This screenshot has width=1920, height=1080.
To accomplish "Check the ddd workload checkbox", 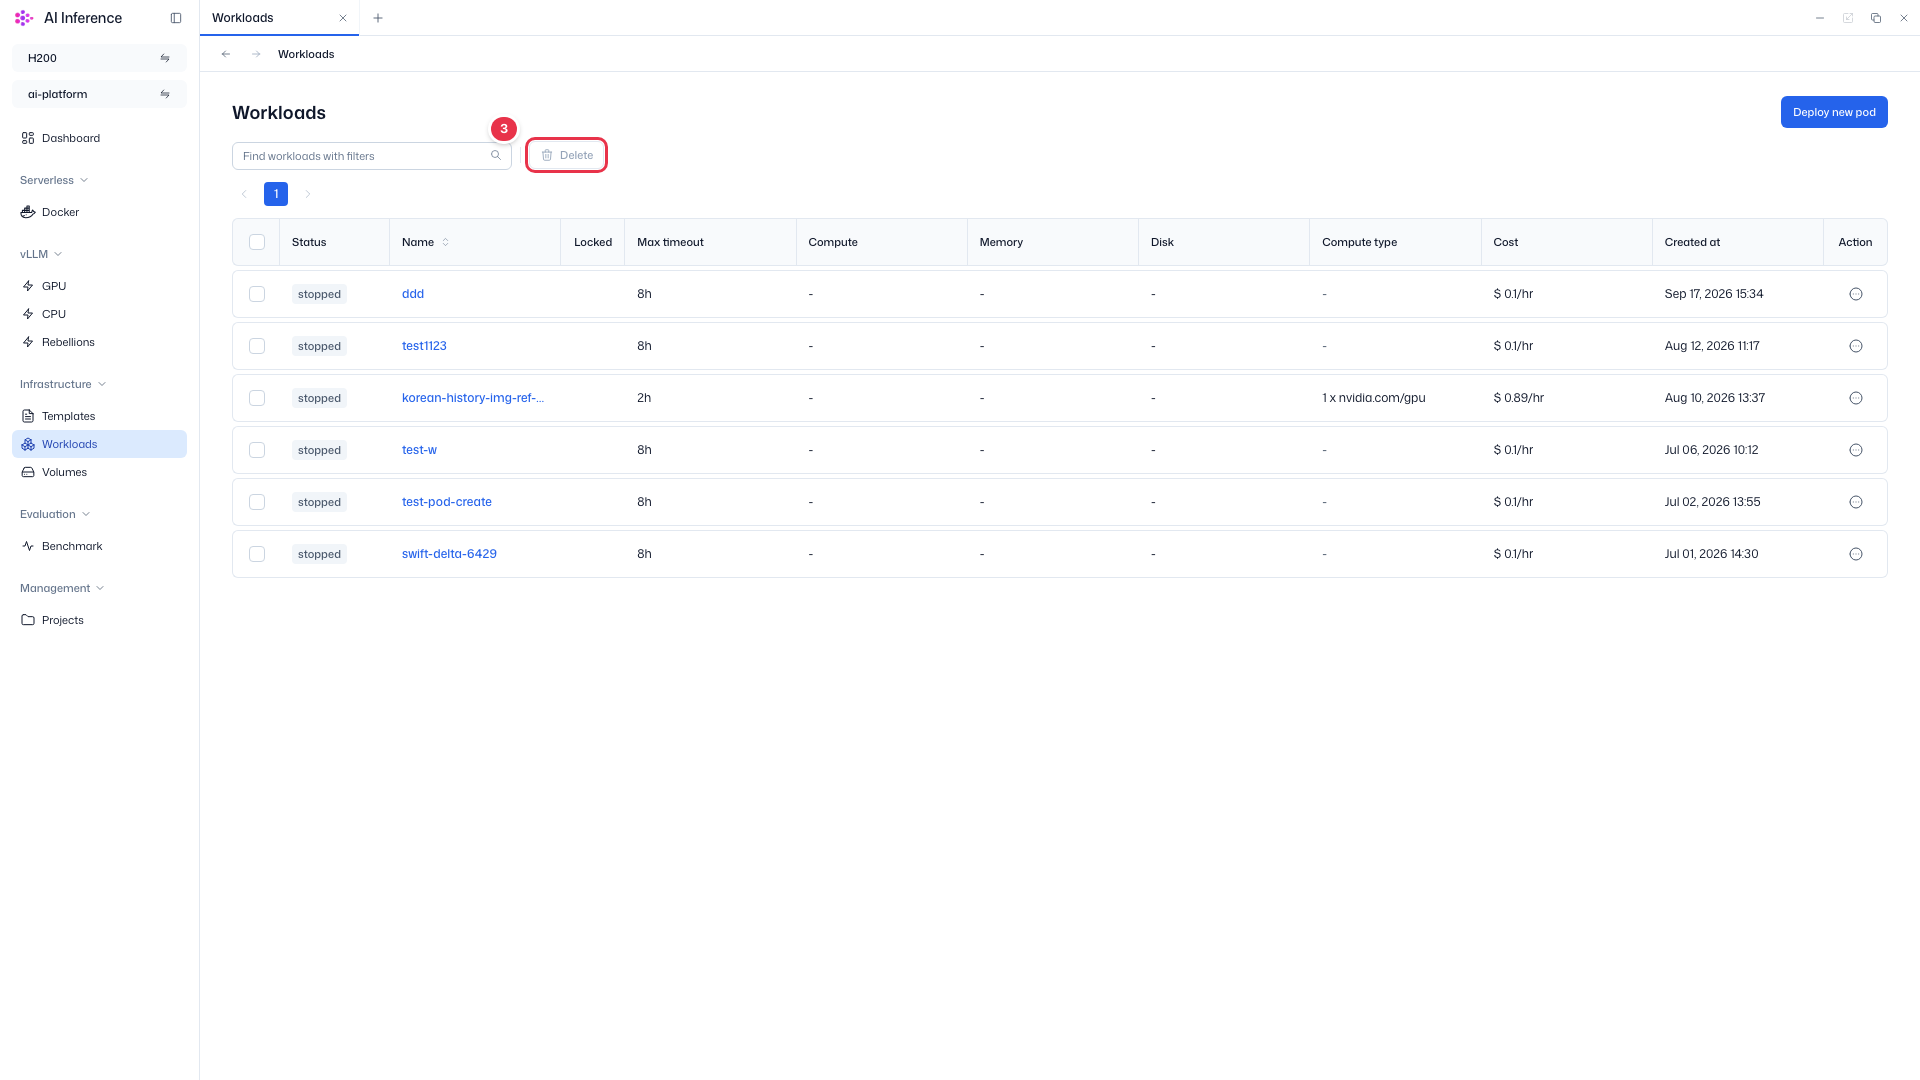I will pyautogui.click(x=257, y=294).
